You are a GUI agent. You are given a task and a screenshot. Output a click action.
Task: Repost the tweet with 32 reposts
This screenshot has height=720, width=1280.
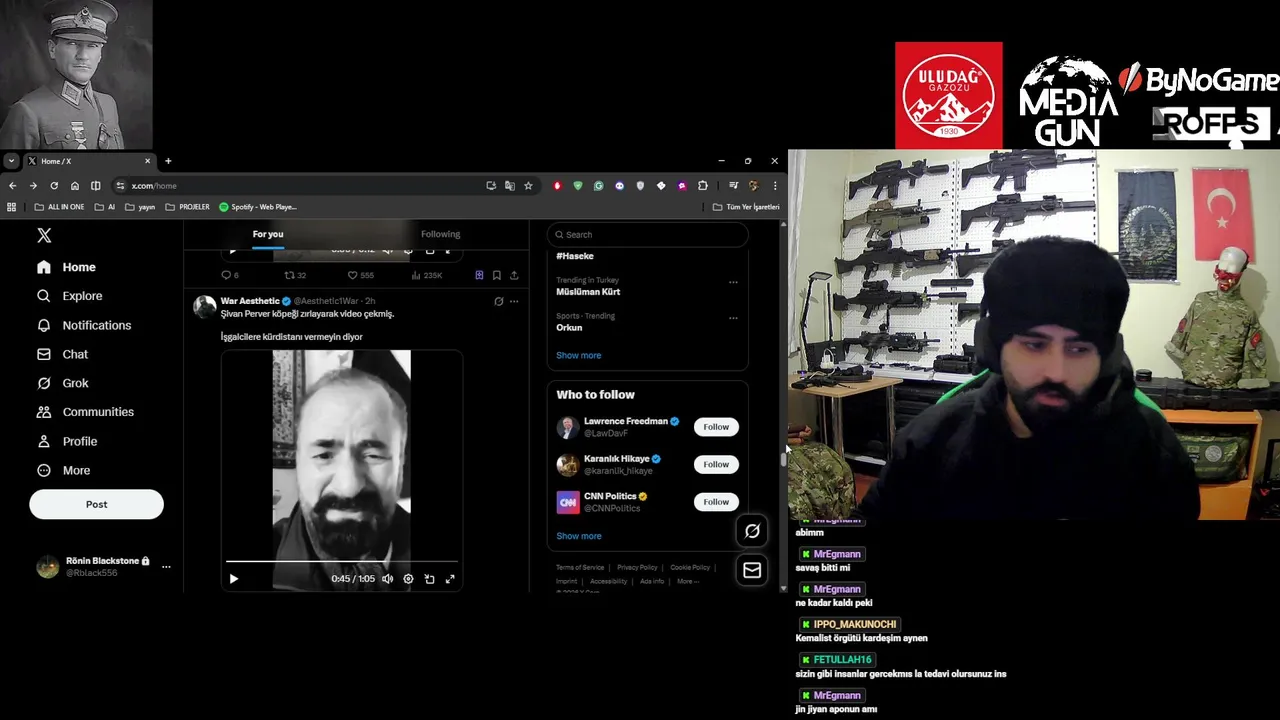click(295, 275)
